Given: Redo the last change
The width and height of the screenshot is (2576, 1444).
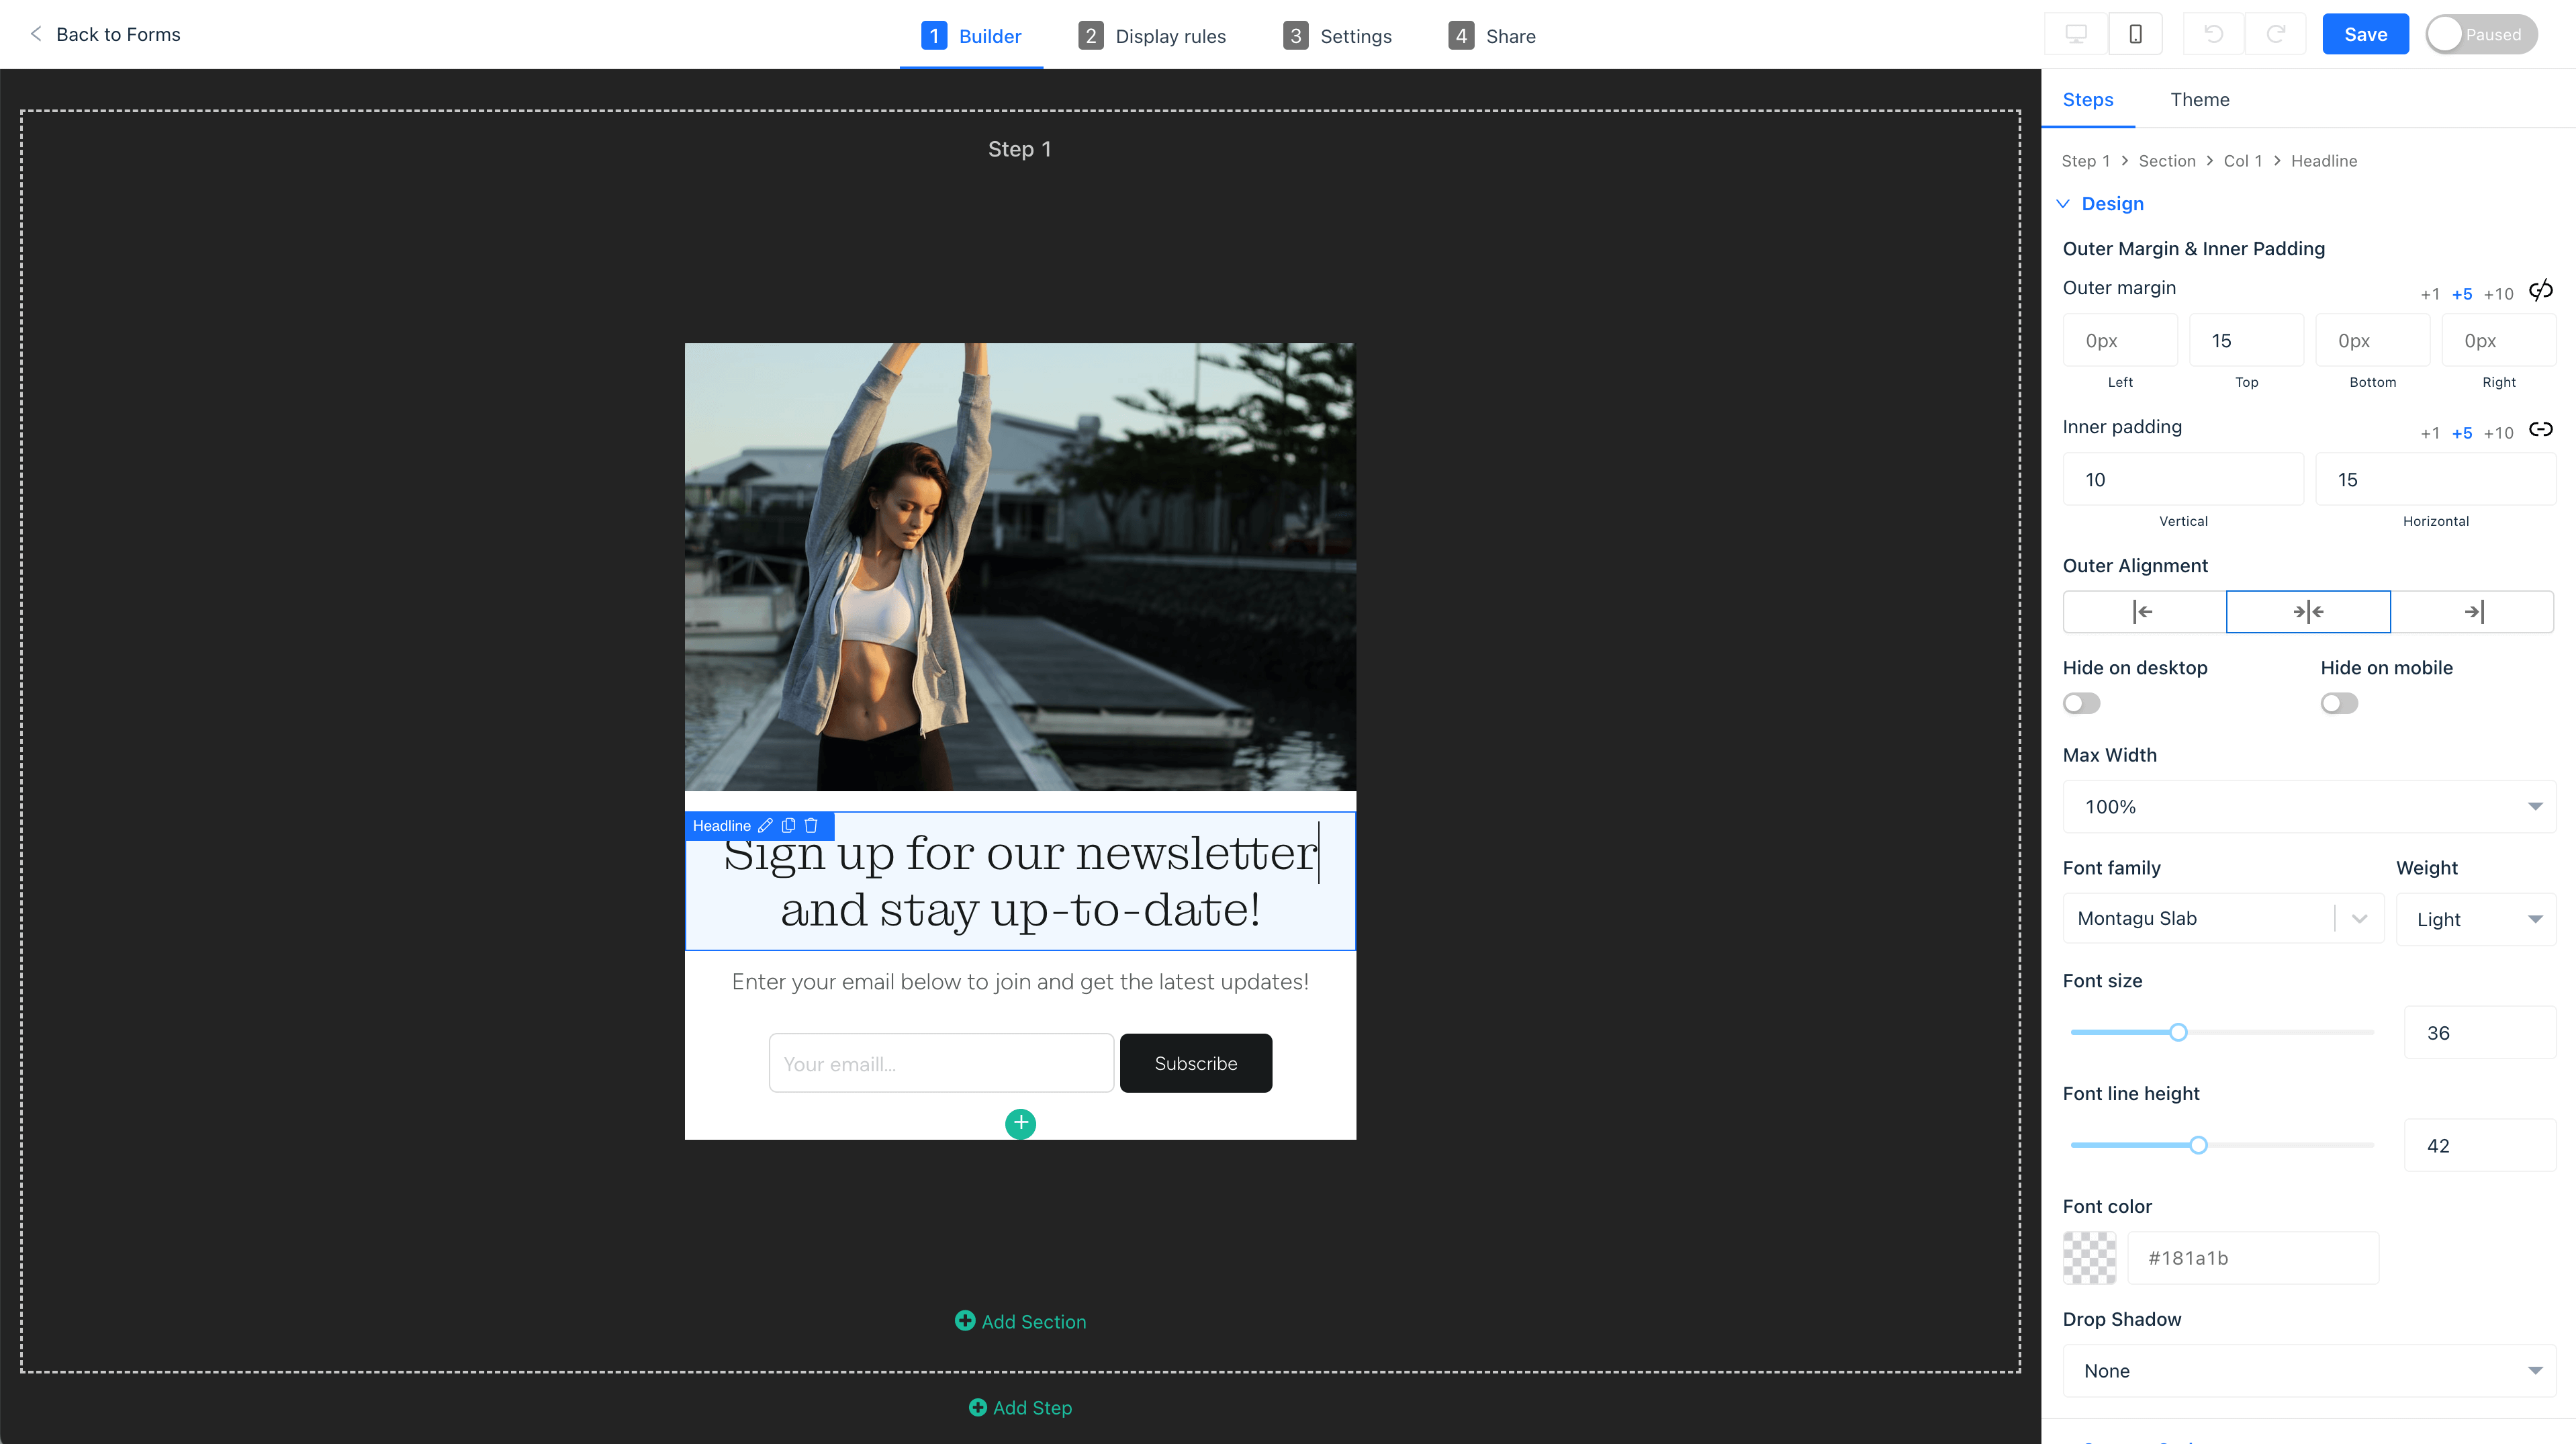Looking at the screenshot, I should (2277, 33).
